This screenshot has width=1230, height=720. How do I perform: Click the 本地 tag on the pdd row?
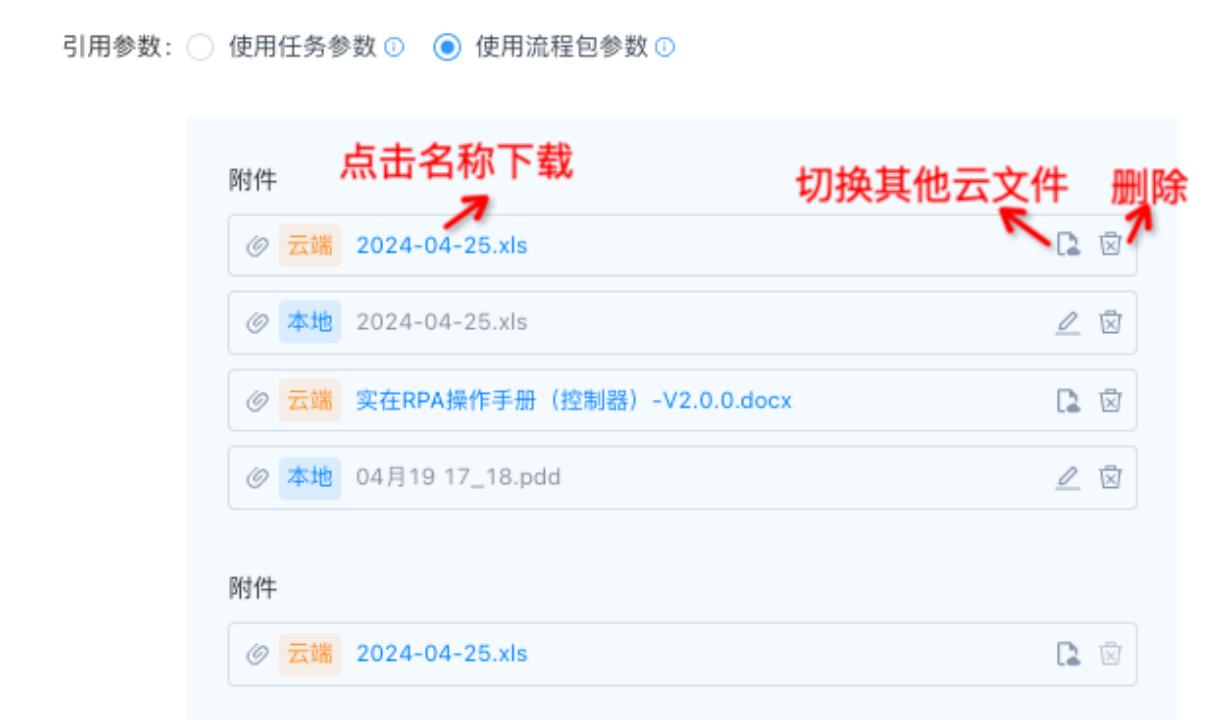click(x=309, y=477)
